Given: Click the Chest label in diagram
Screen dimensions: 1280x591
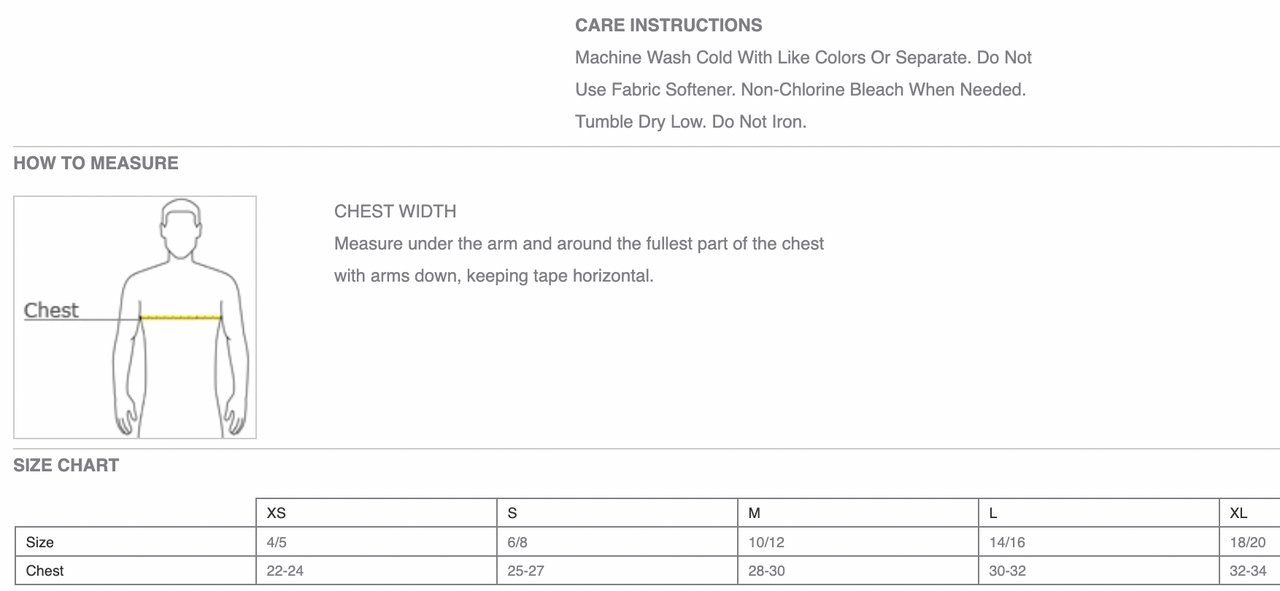Looking at the screenshot, I should point(51,310).
